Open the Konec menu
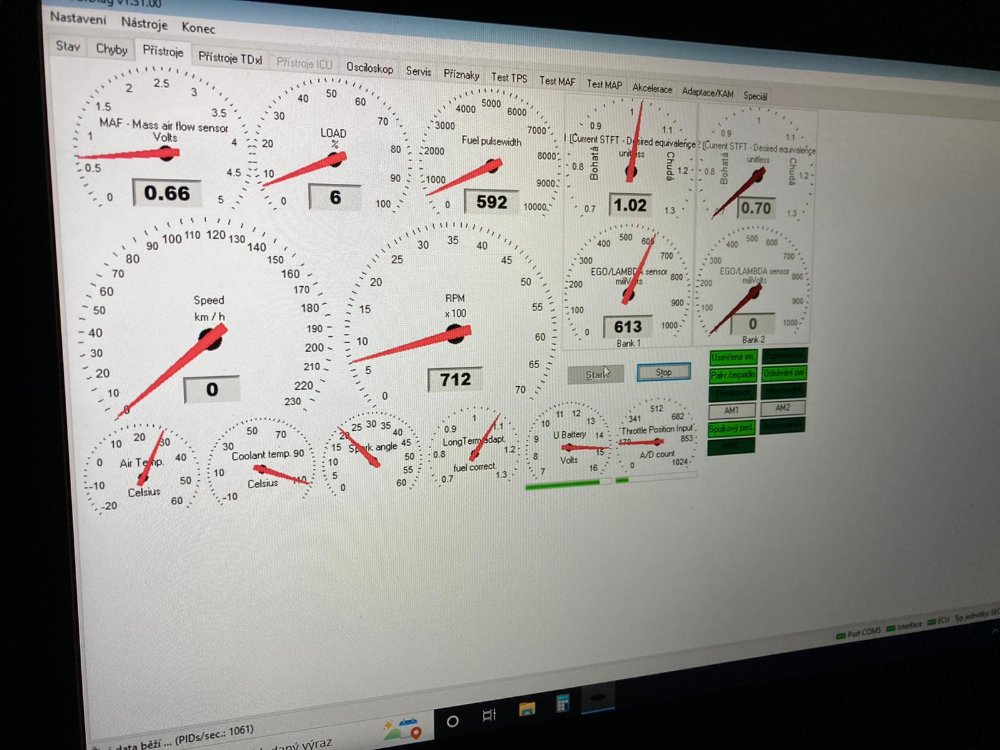This screenshot has height=750, width=1000. point(198,28)
